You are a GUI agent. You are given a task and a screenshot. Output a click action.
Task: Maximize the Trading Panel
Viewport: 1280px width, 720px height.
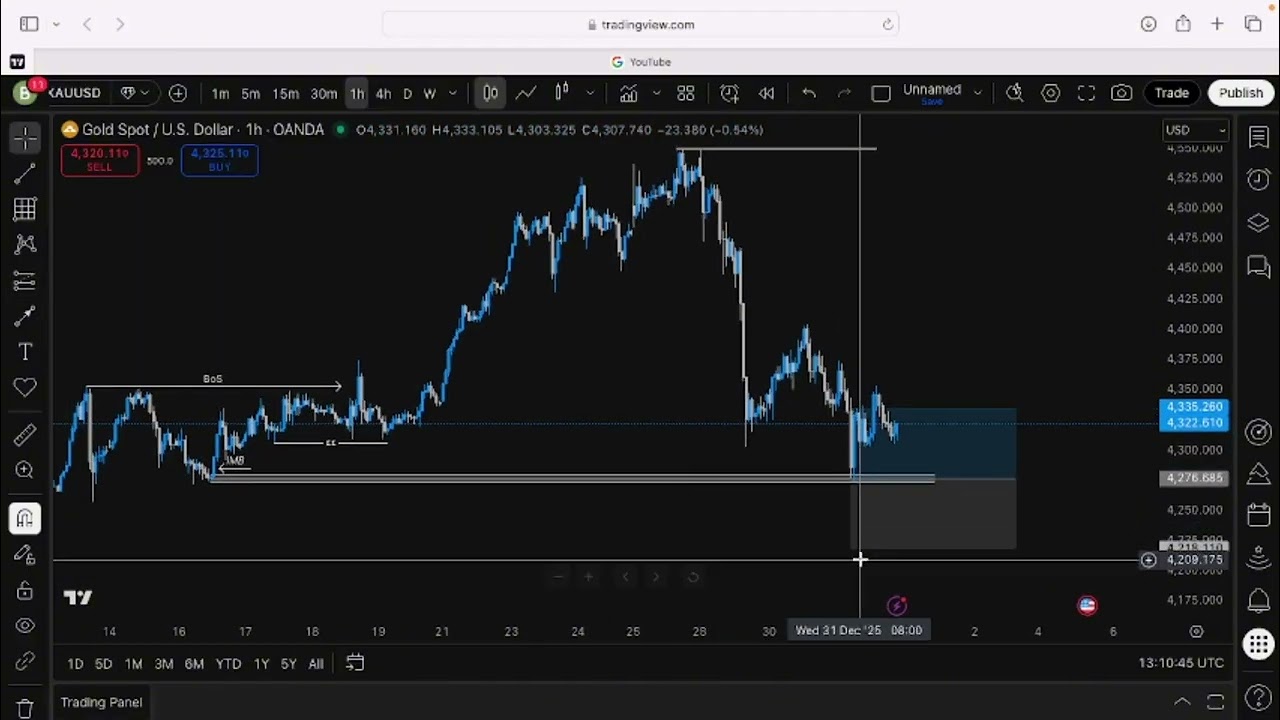click(1216, 702)
